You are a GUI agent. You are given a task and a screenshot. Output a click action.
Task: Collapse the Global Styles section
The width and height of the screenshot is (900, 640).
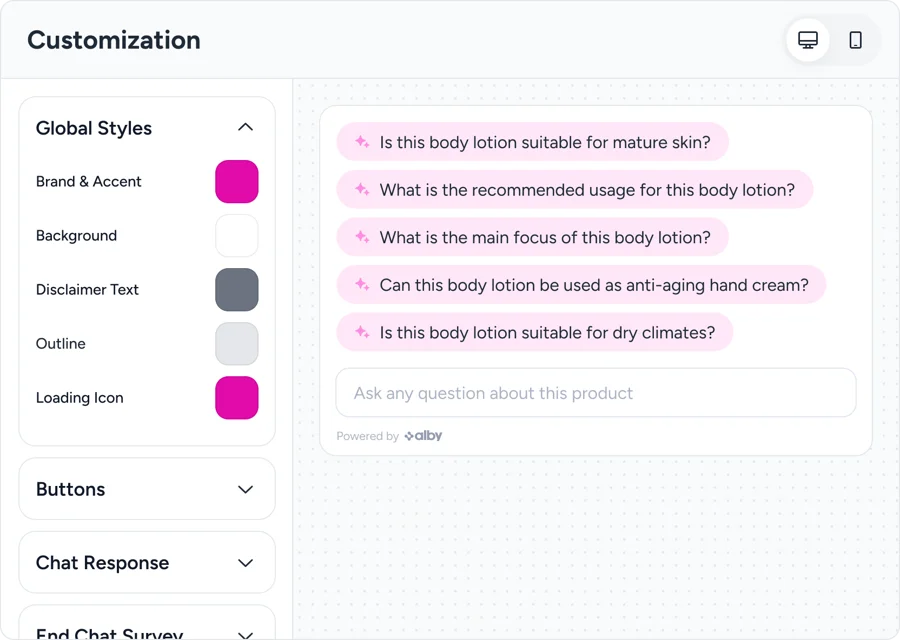pyautogui.click(x=245, y=127)
